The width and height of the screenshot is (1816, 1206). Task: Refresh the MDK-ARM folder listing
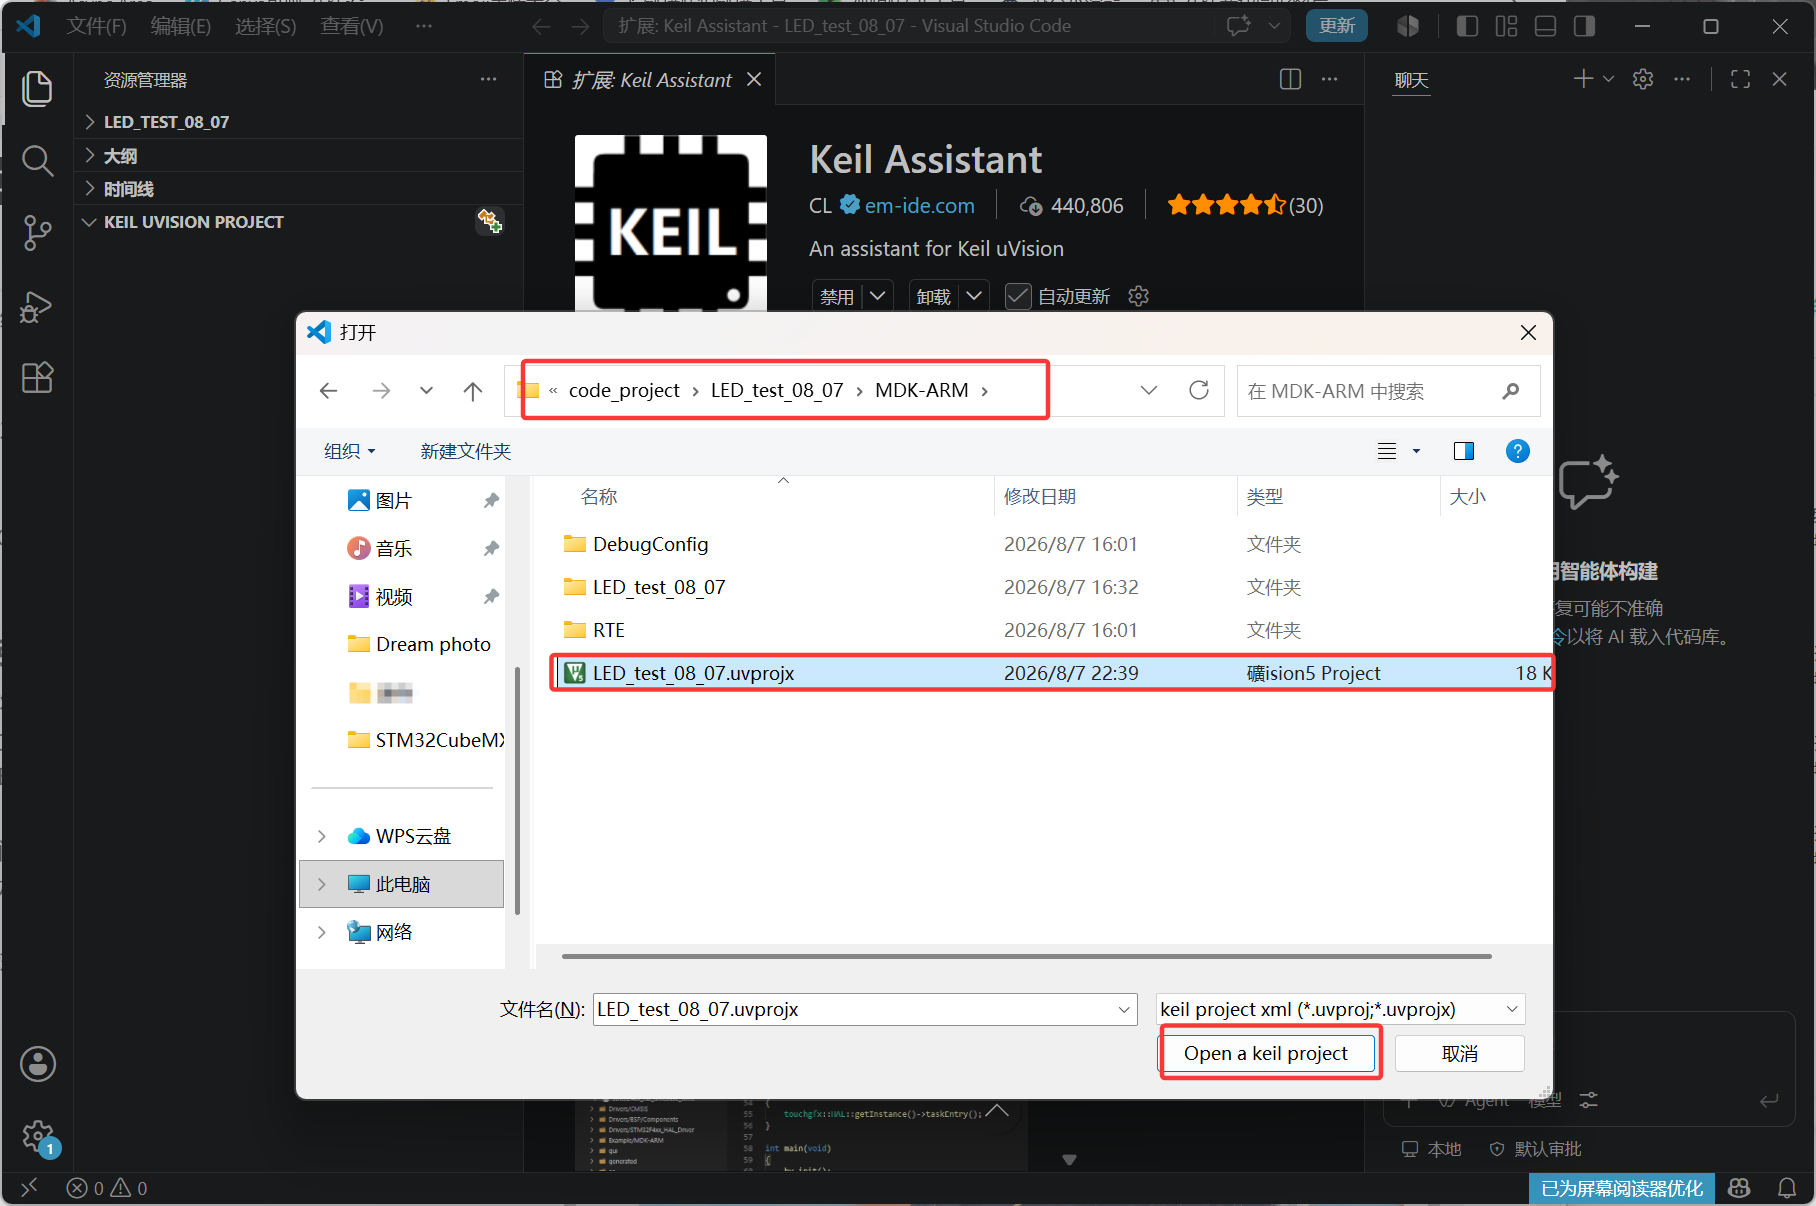1199,390
